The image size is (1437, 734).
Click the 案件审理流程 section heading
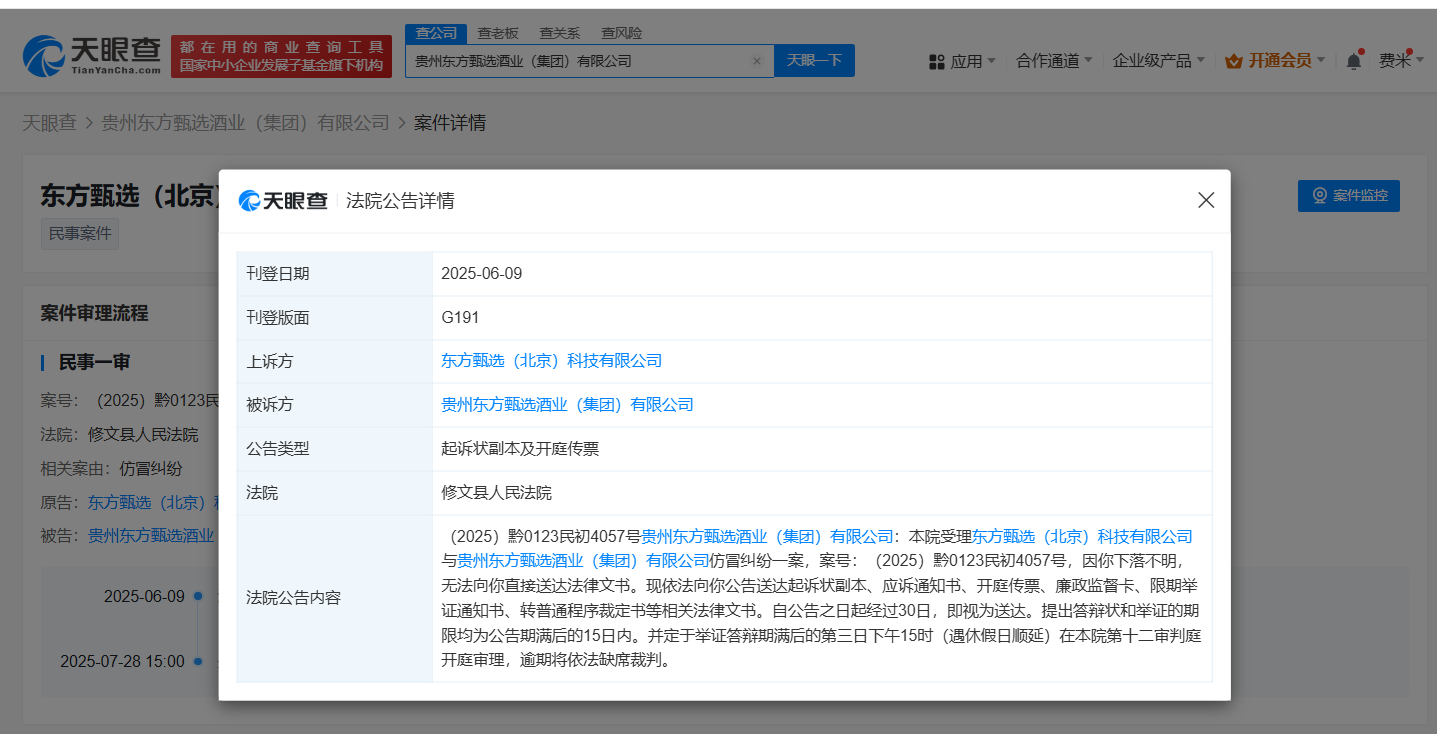94,313
